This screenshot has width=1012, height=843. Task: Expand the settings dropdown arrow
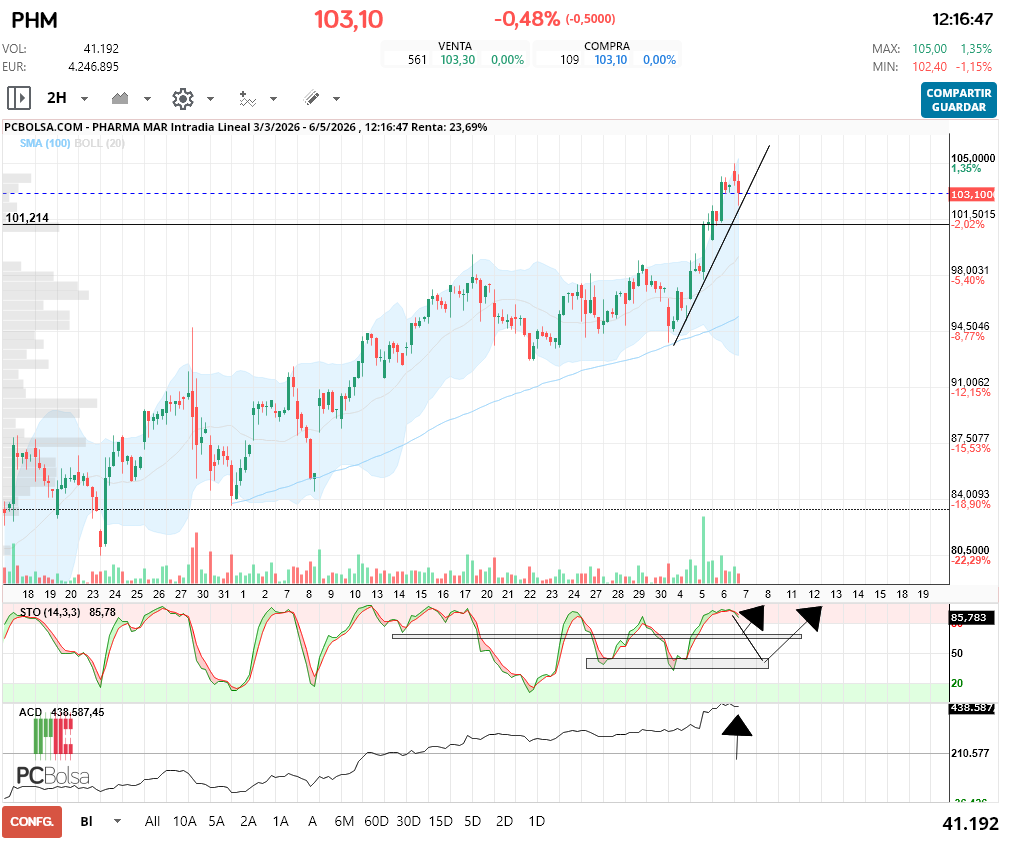click(x=210, y=99)
